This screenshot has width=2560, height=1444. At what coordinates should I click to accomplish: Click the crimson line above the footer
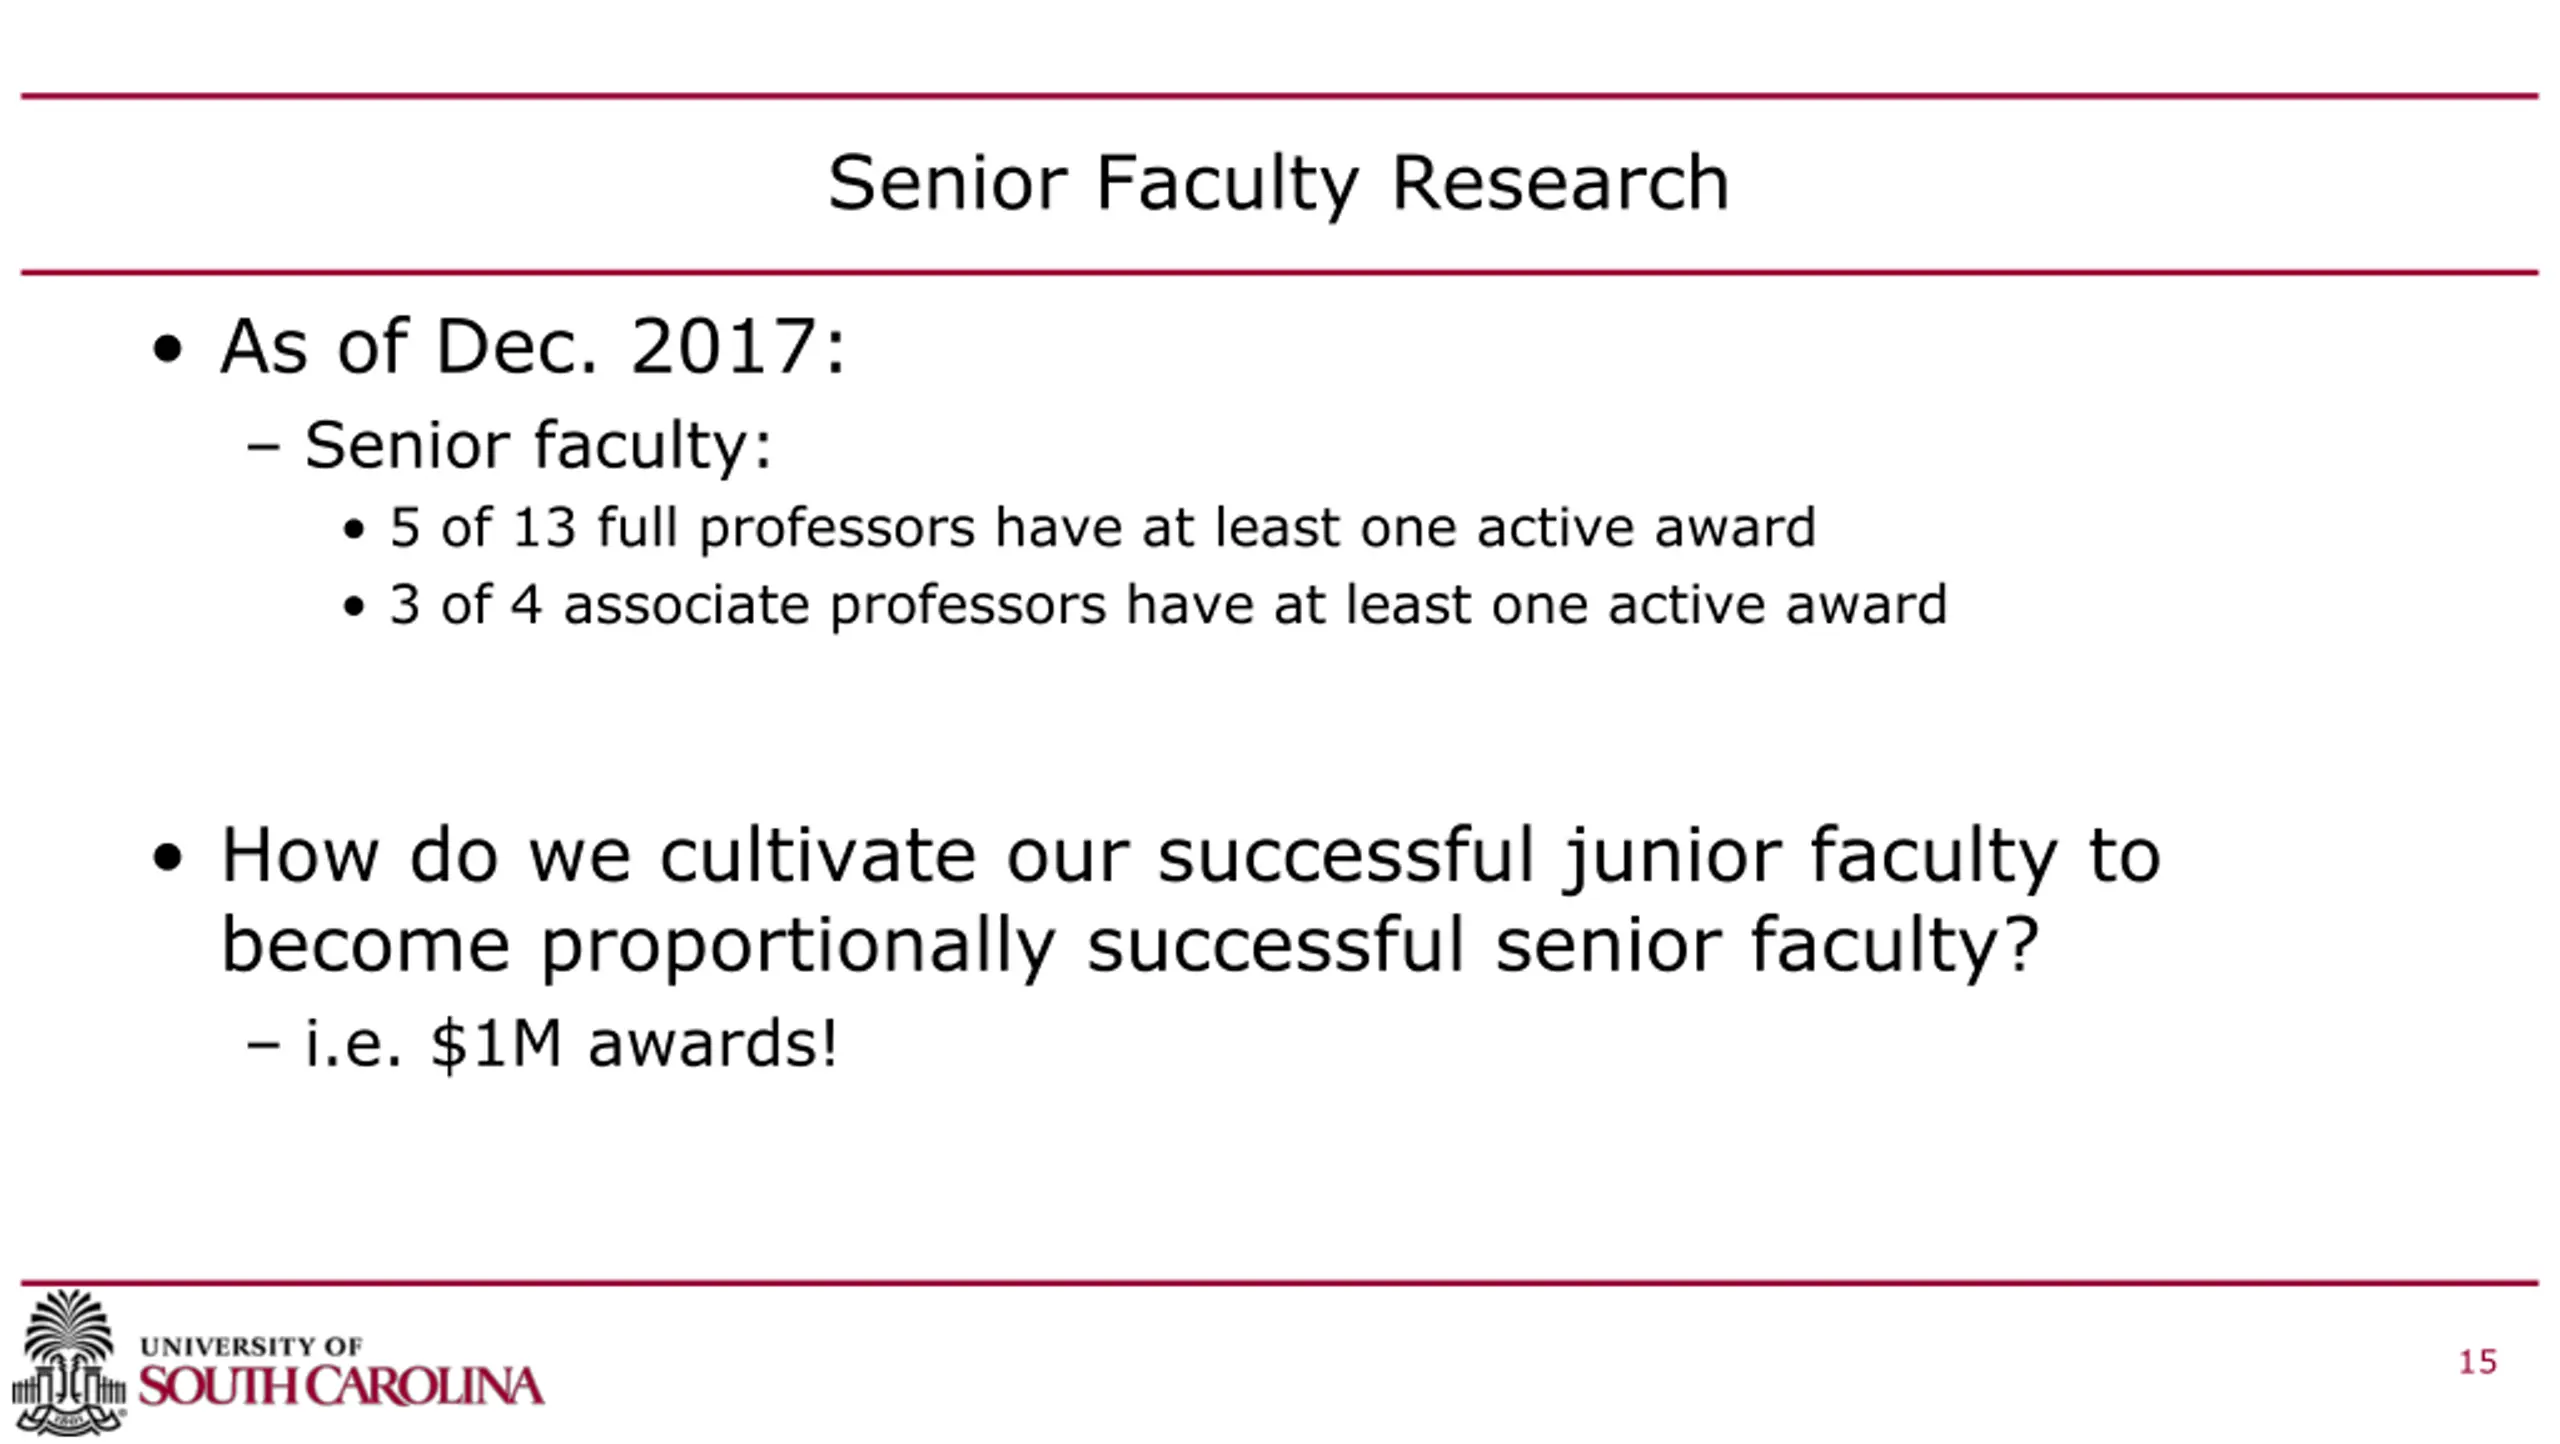click(1280, 1283)
